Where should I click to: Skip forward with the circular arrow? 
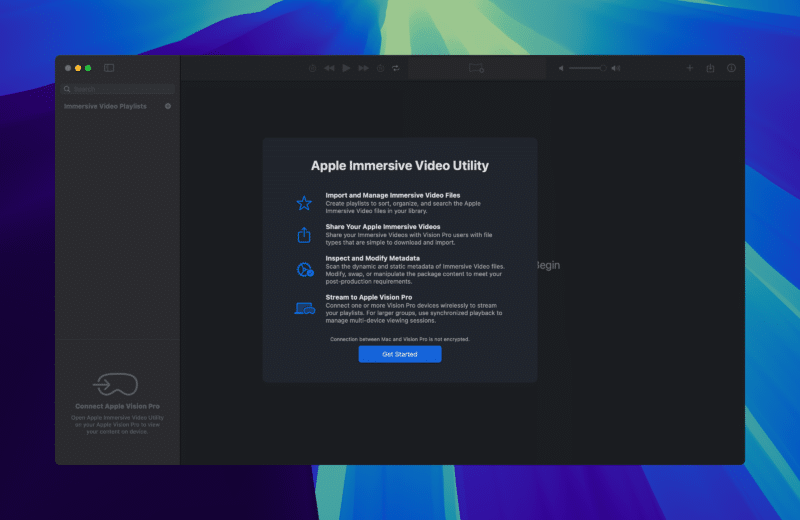[381, 68]
